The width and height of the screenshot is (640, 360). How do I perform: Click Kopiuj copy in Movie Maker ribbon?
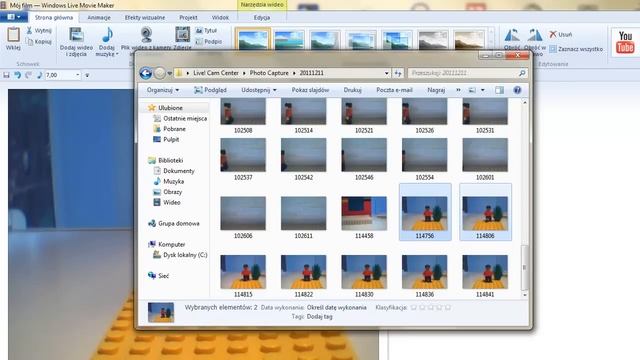pos(39,42)
